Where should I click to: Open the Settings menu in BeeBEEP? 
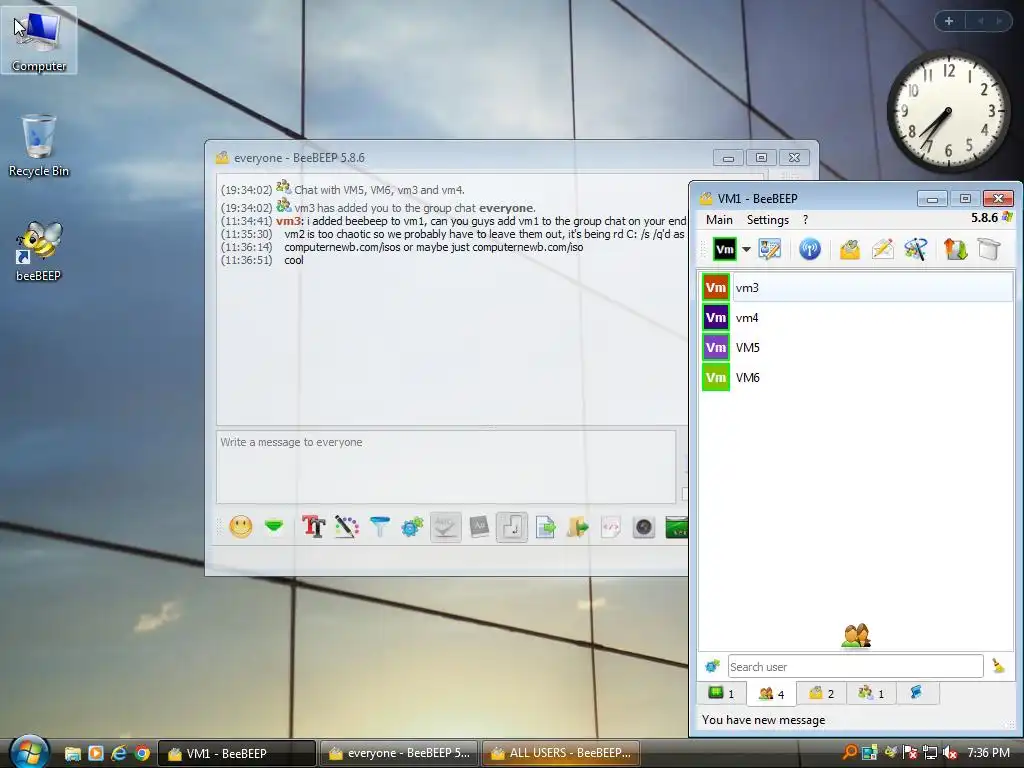[x=767, y=220]
